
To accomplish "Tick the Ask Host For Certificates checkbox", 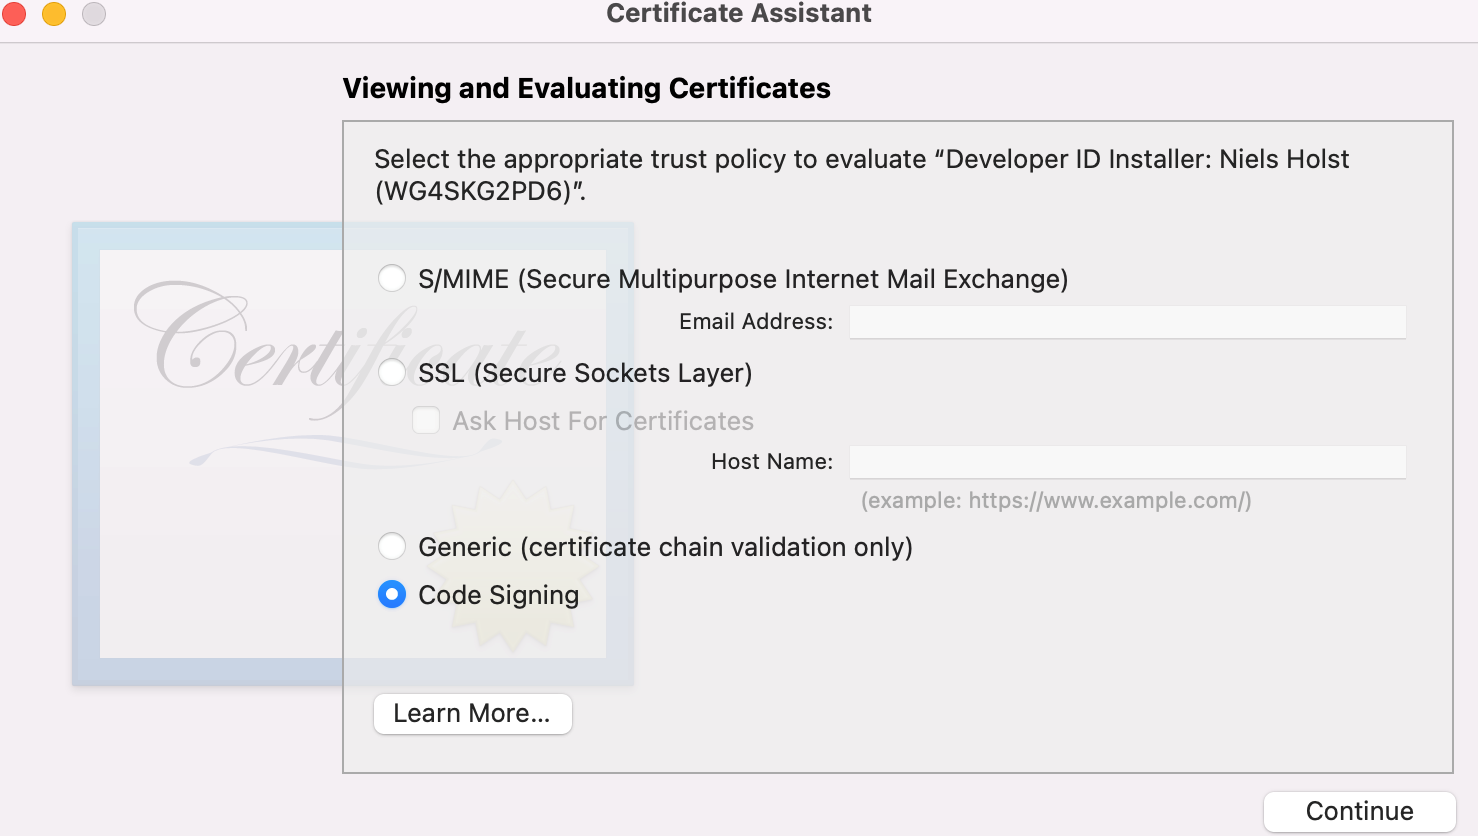I will pos(427,420).
